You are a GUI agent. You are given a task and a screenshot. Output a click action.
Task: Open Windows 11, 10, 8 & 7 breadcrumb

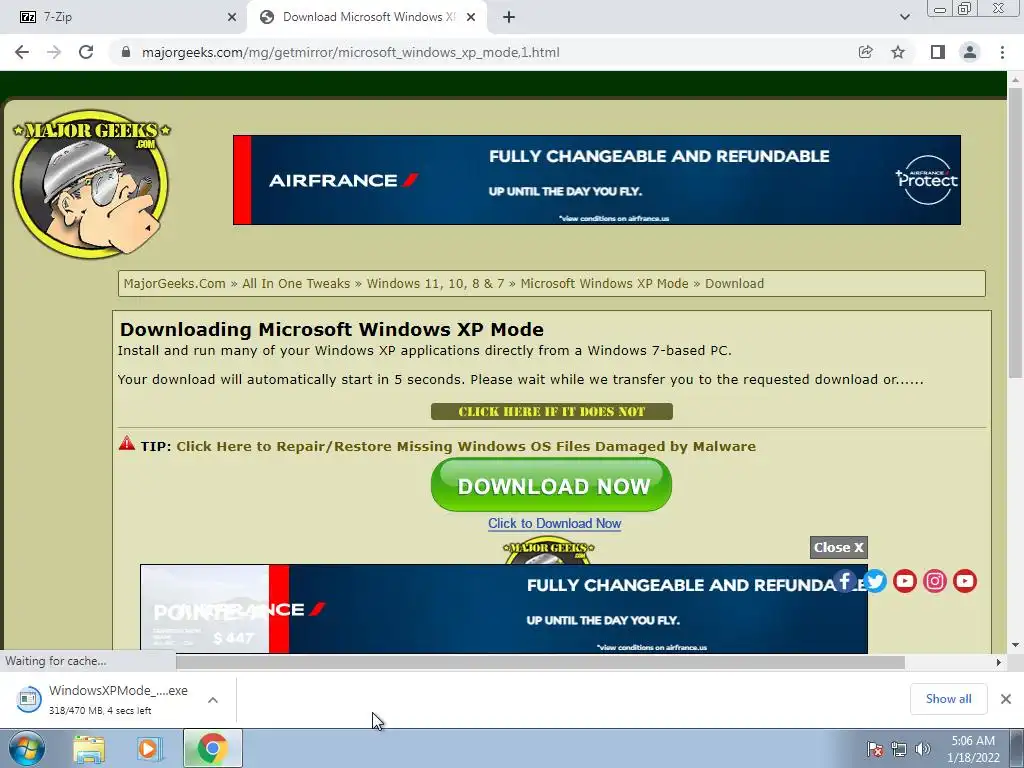435,283
